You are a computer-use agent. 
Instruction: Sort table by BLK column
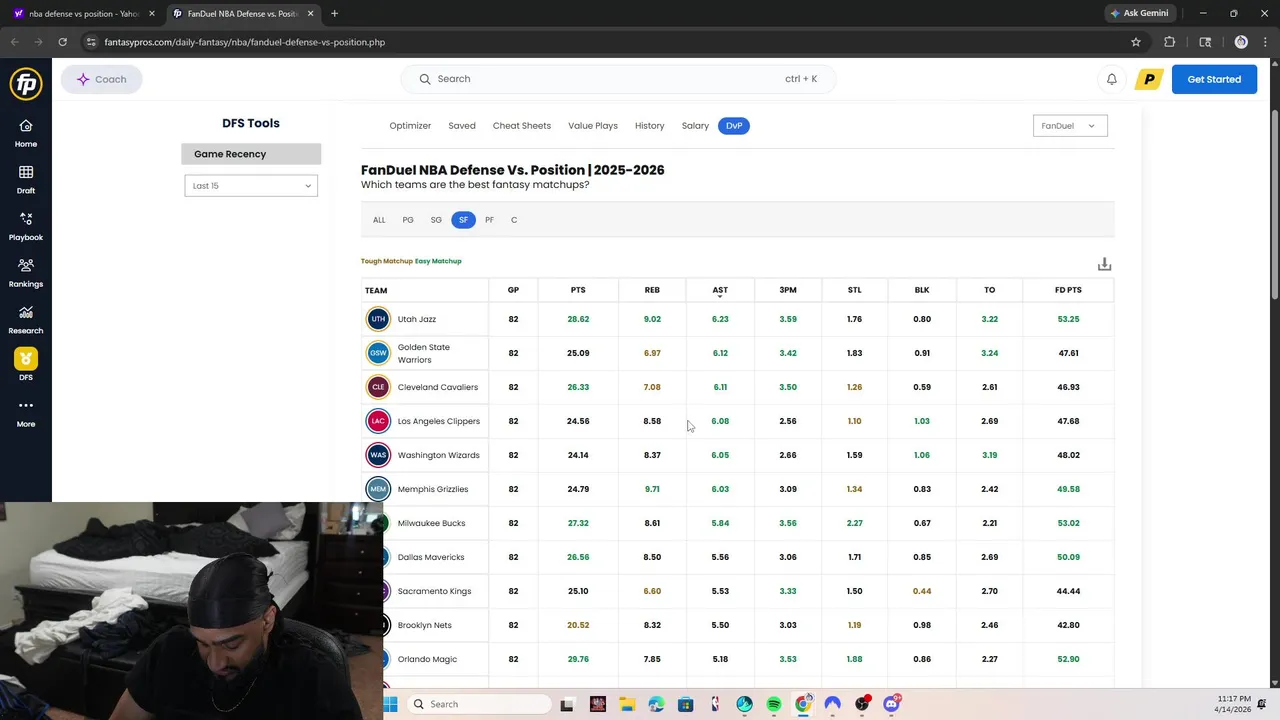[x=922, y=290]
